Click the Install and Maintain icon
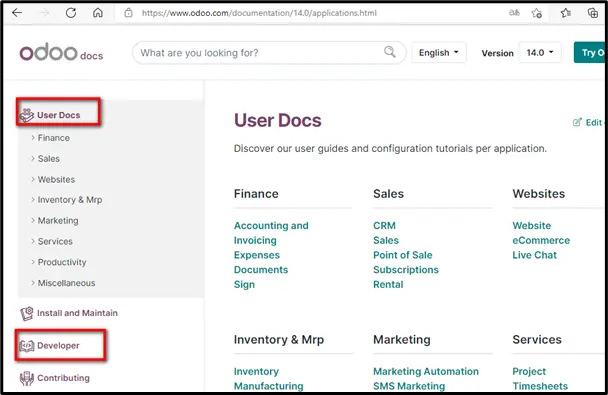This screenshot has height=395, width=608. point(27,313)
